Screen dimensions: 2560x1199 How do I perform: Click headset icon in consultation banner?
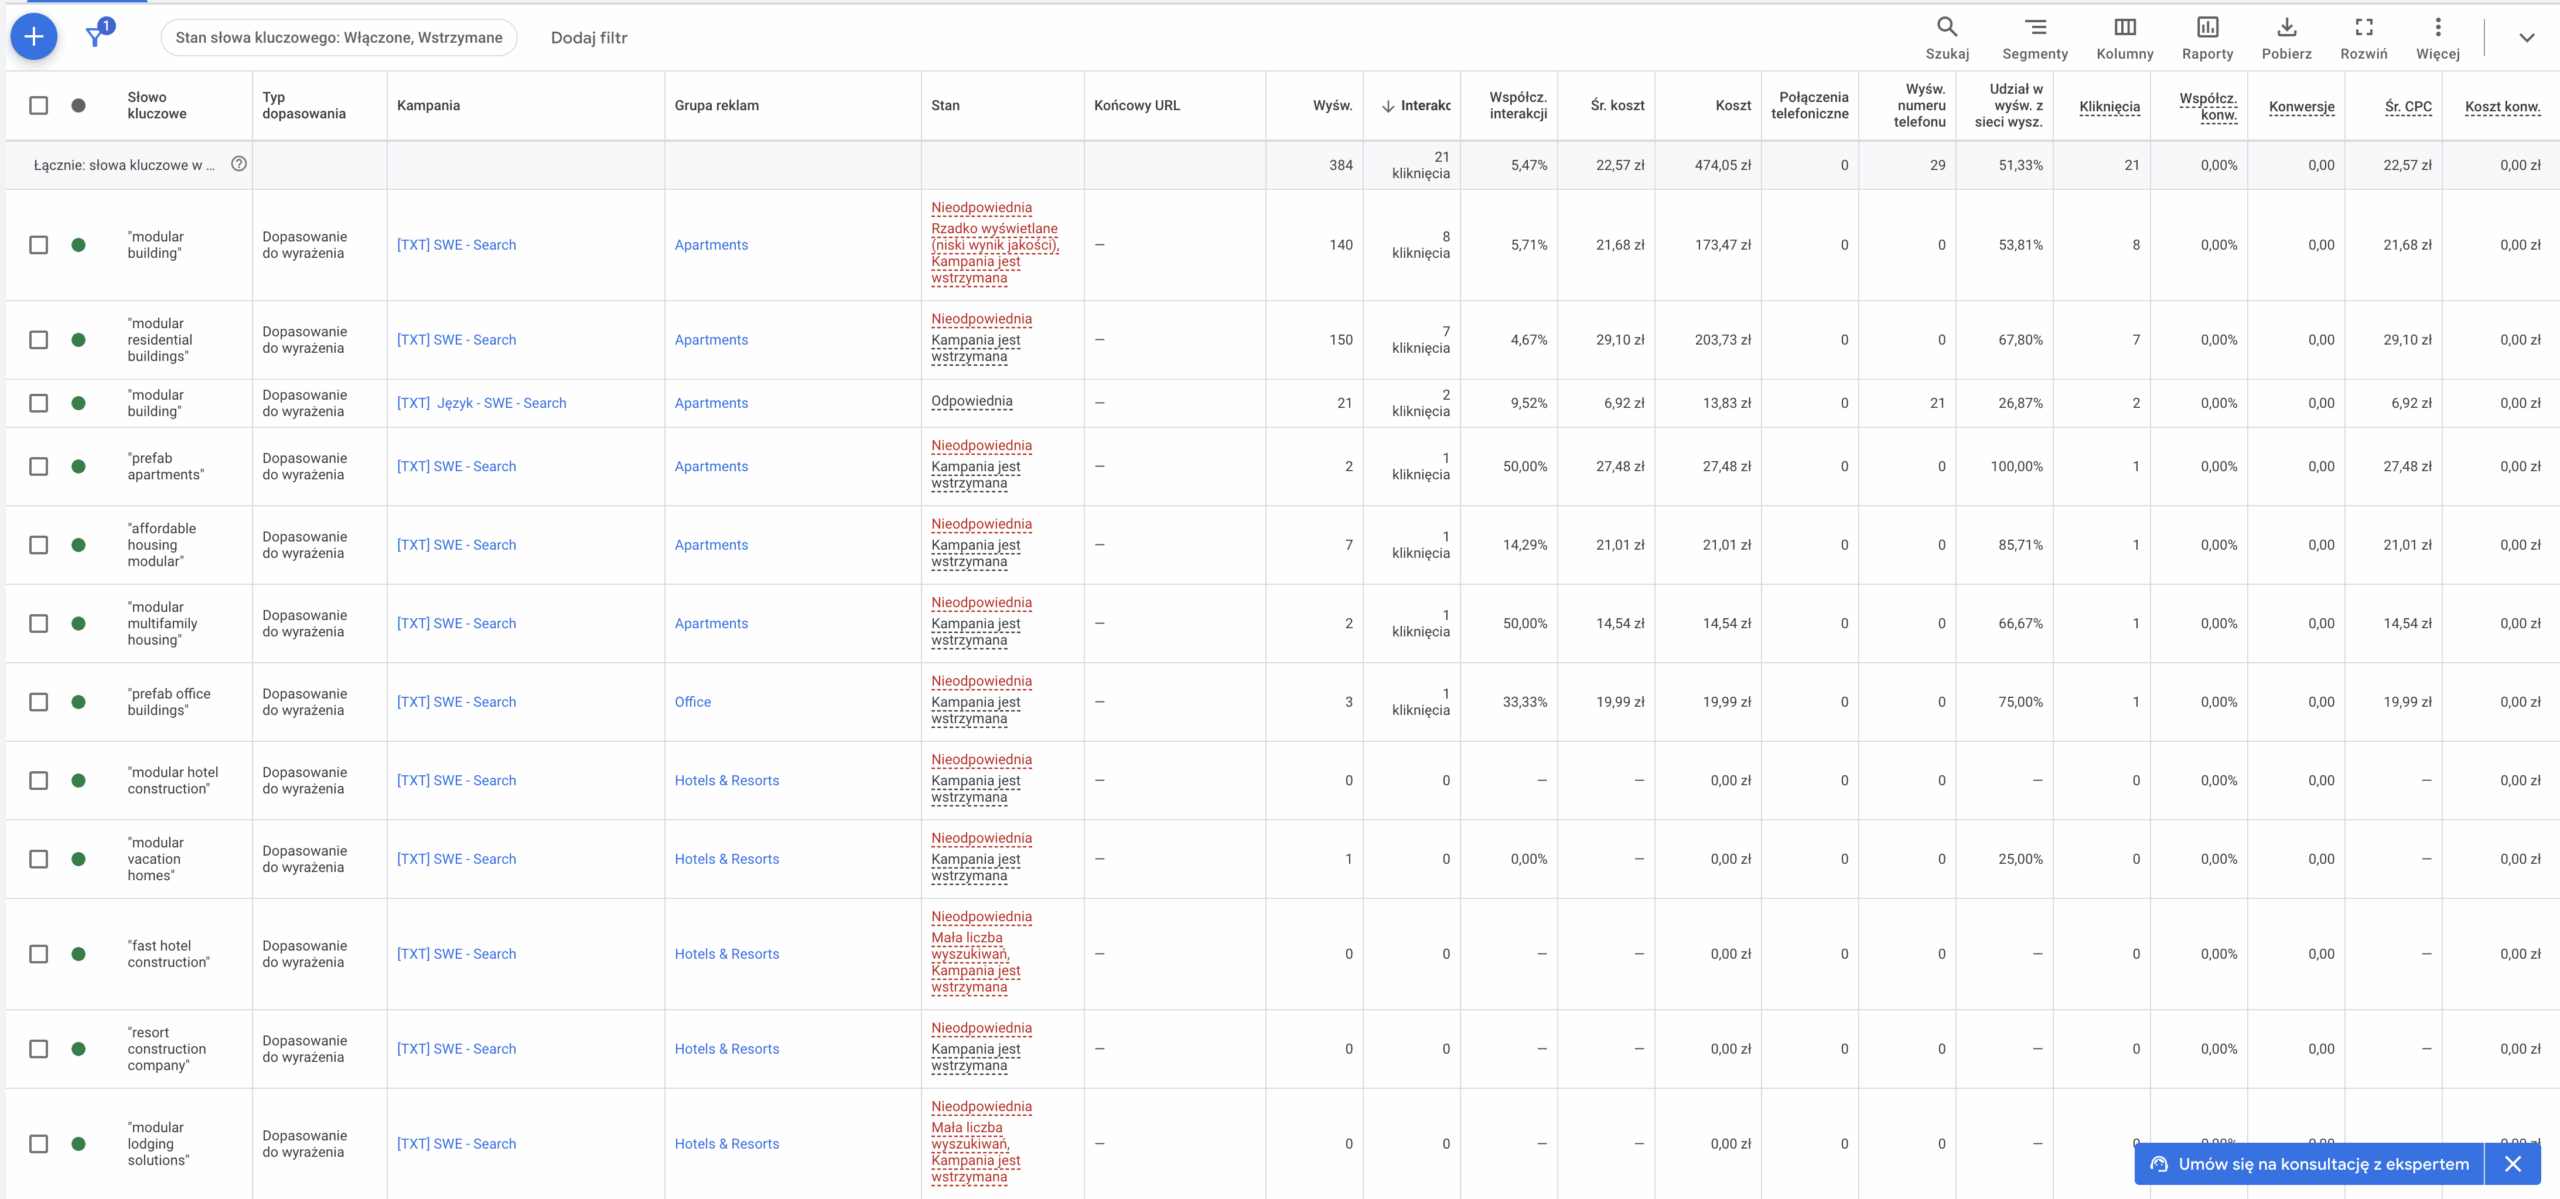[x=2159, y=1164]
